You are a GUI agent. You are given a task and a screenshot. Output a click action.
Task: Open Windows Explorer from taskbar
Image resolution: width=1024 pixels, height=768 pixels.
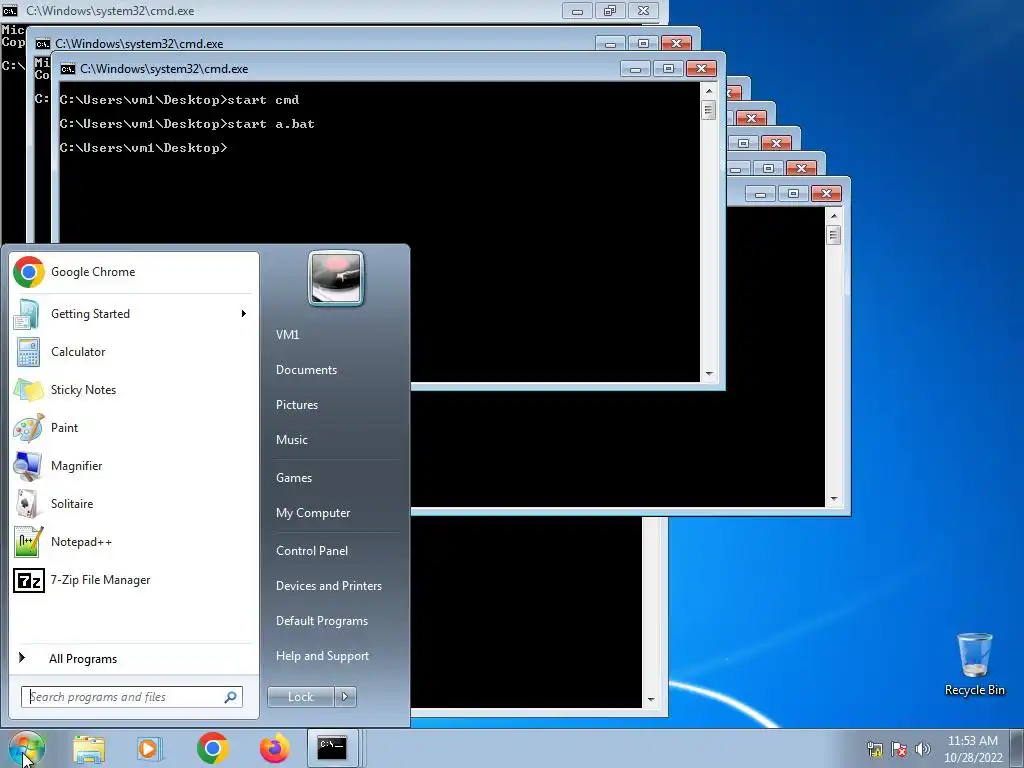89,749
